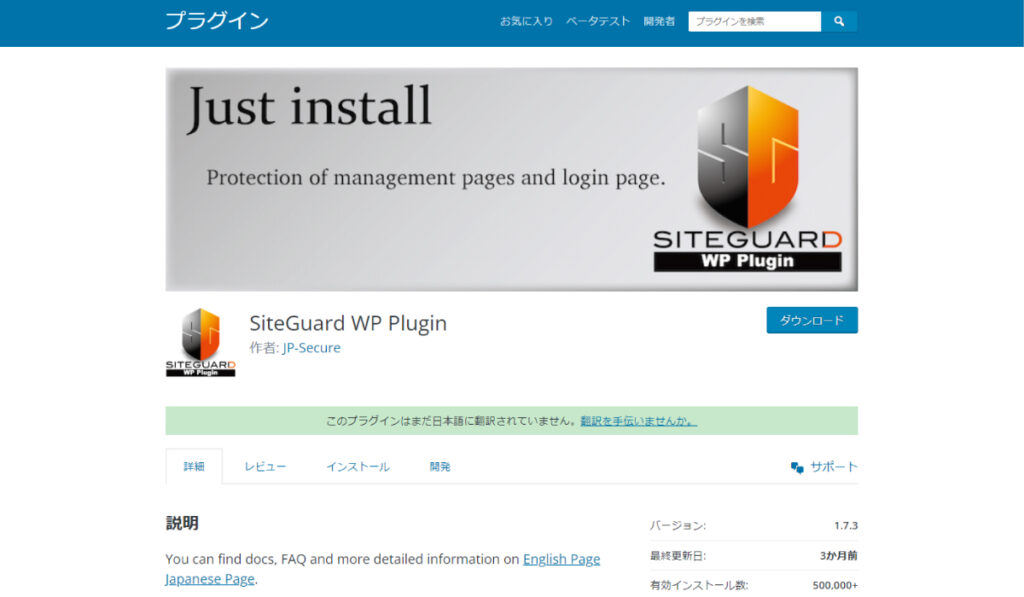Switch to the インストール tab
The width and height of the screenshot is (1024, 597).
click(x=358, y=466)
